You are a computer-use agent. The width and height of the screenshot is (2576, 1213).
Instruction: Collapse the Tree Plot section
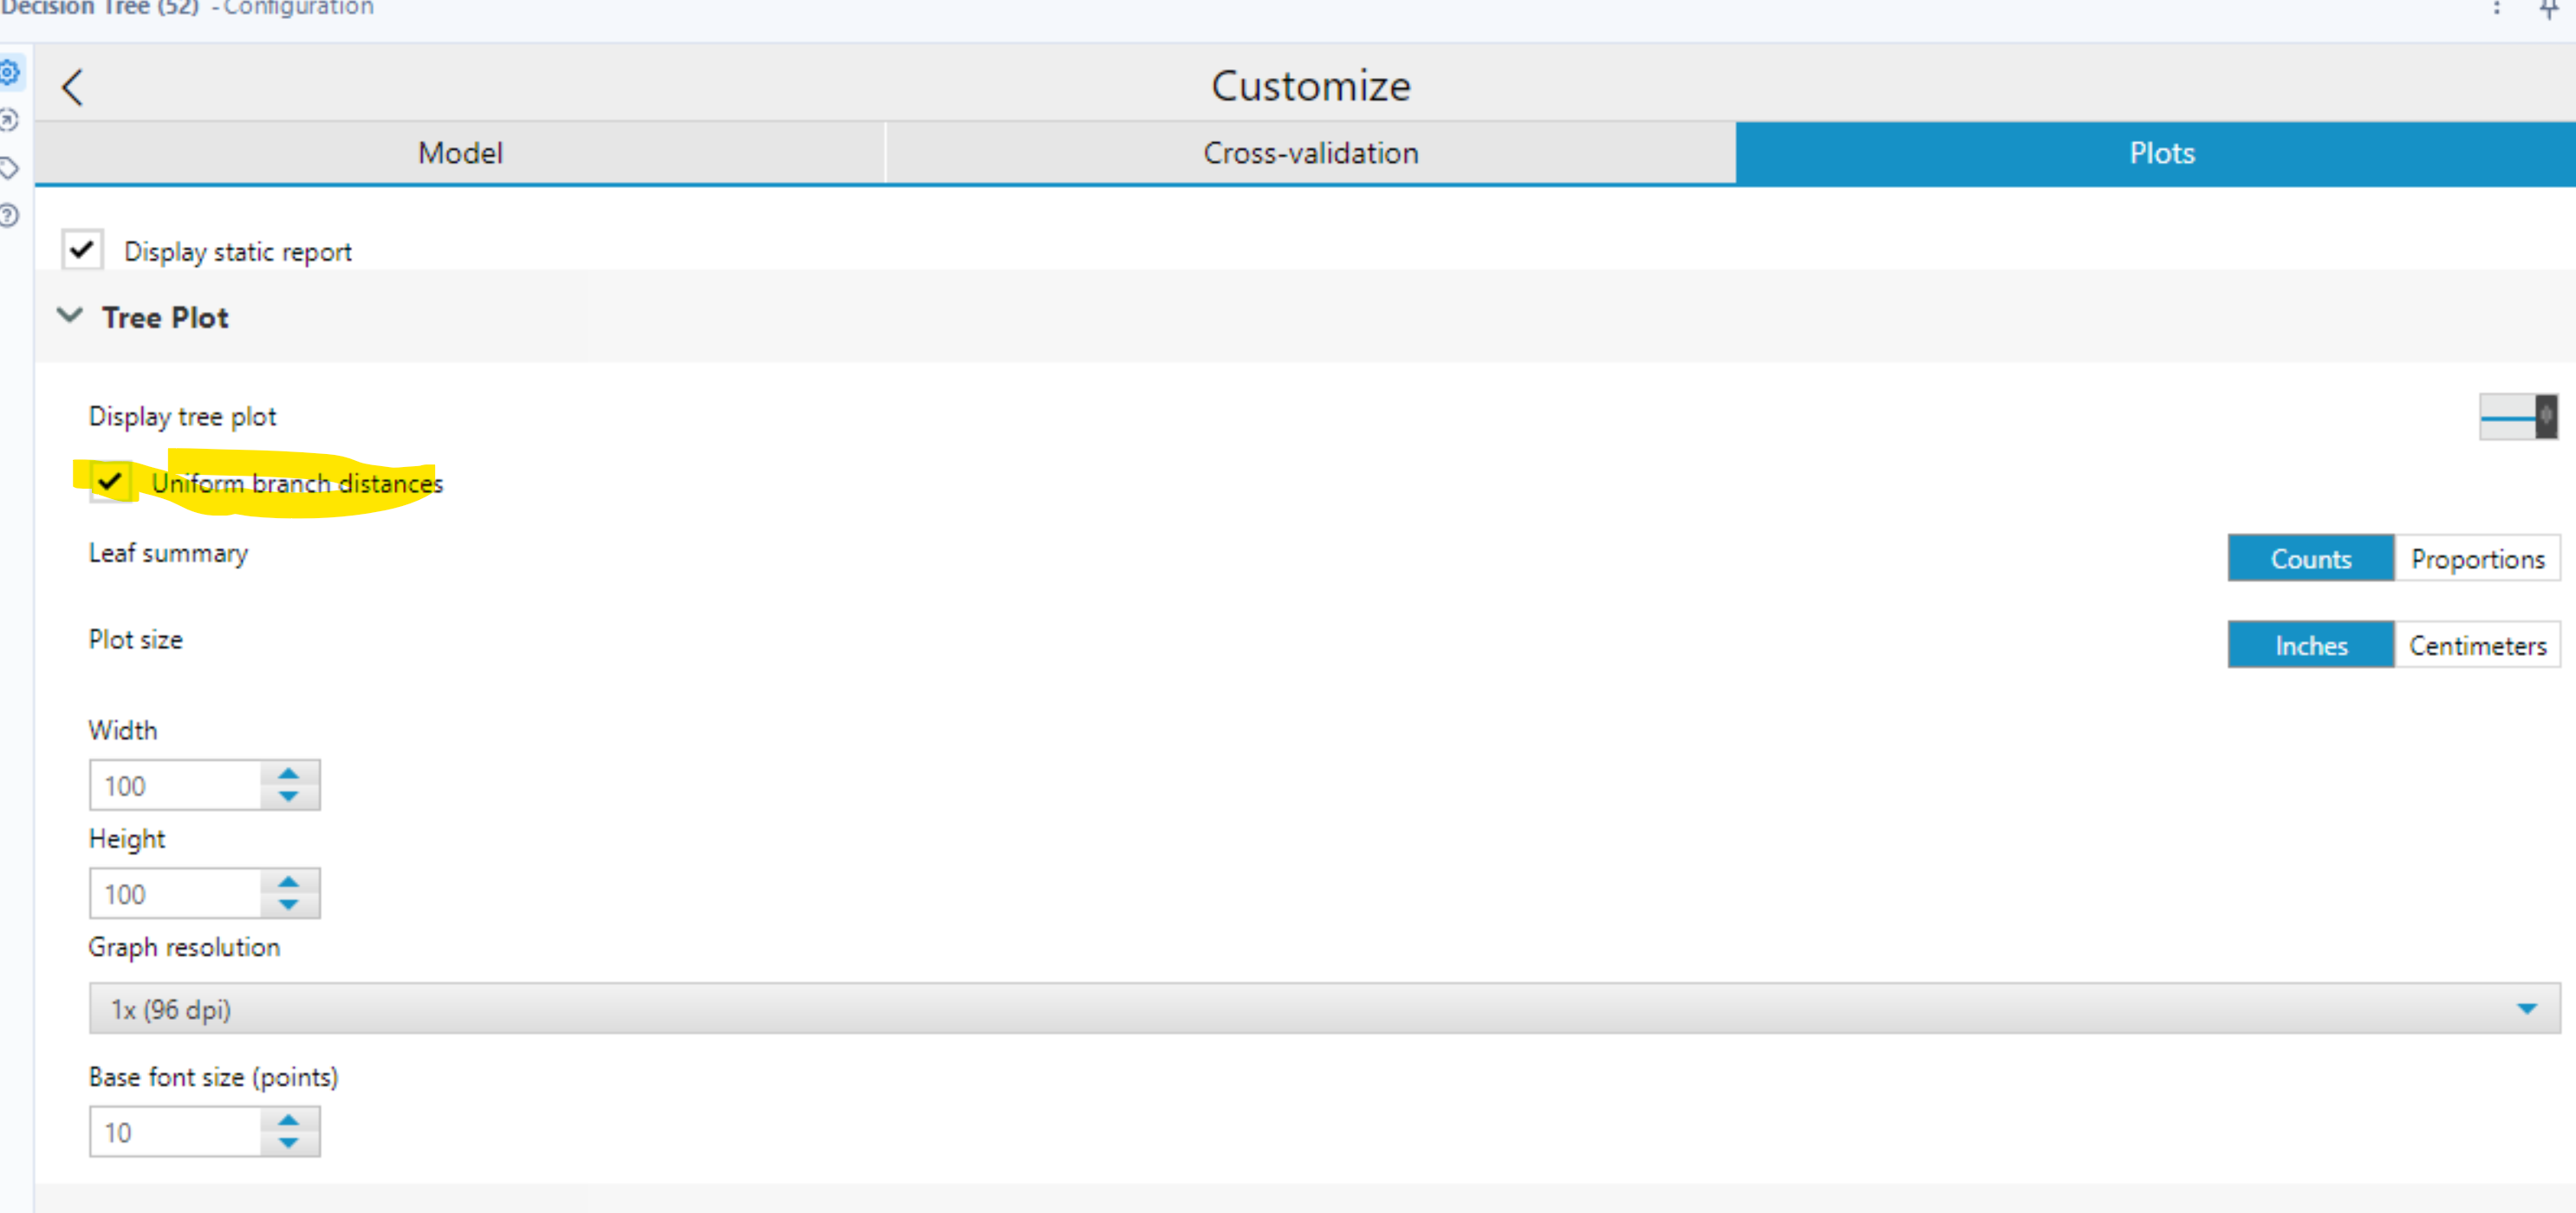click(x=68, y=315)
